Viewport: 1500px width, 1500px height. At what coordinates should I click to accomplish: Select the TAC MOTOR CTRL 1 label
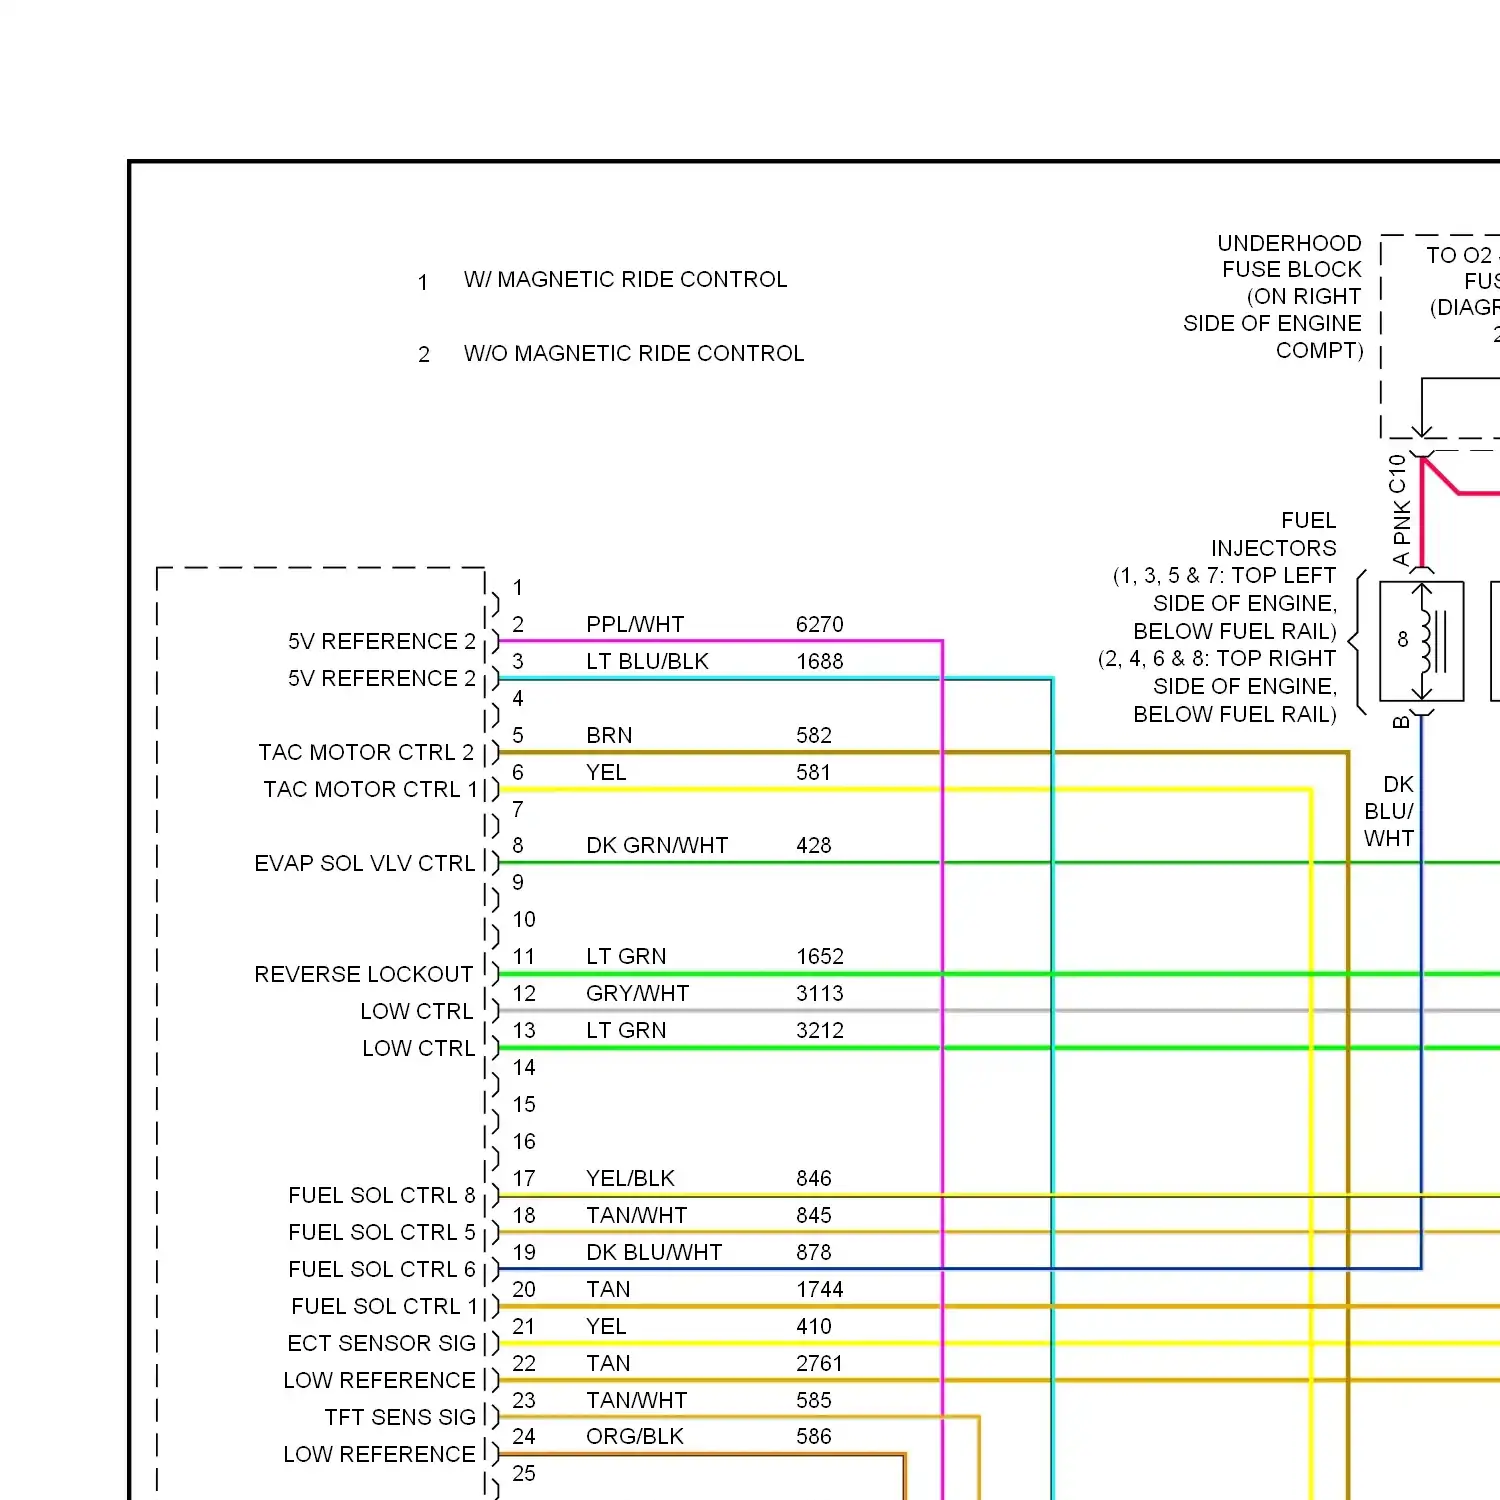tap(370, 789)
